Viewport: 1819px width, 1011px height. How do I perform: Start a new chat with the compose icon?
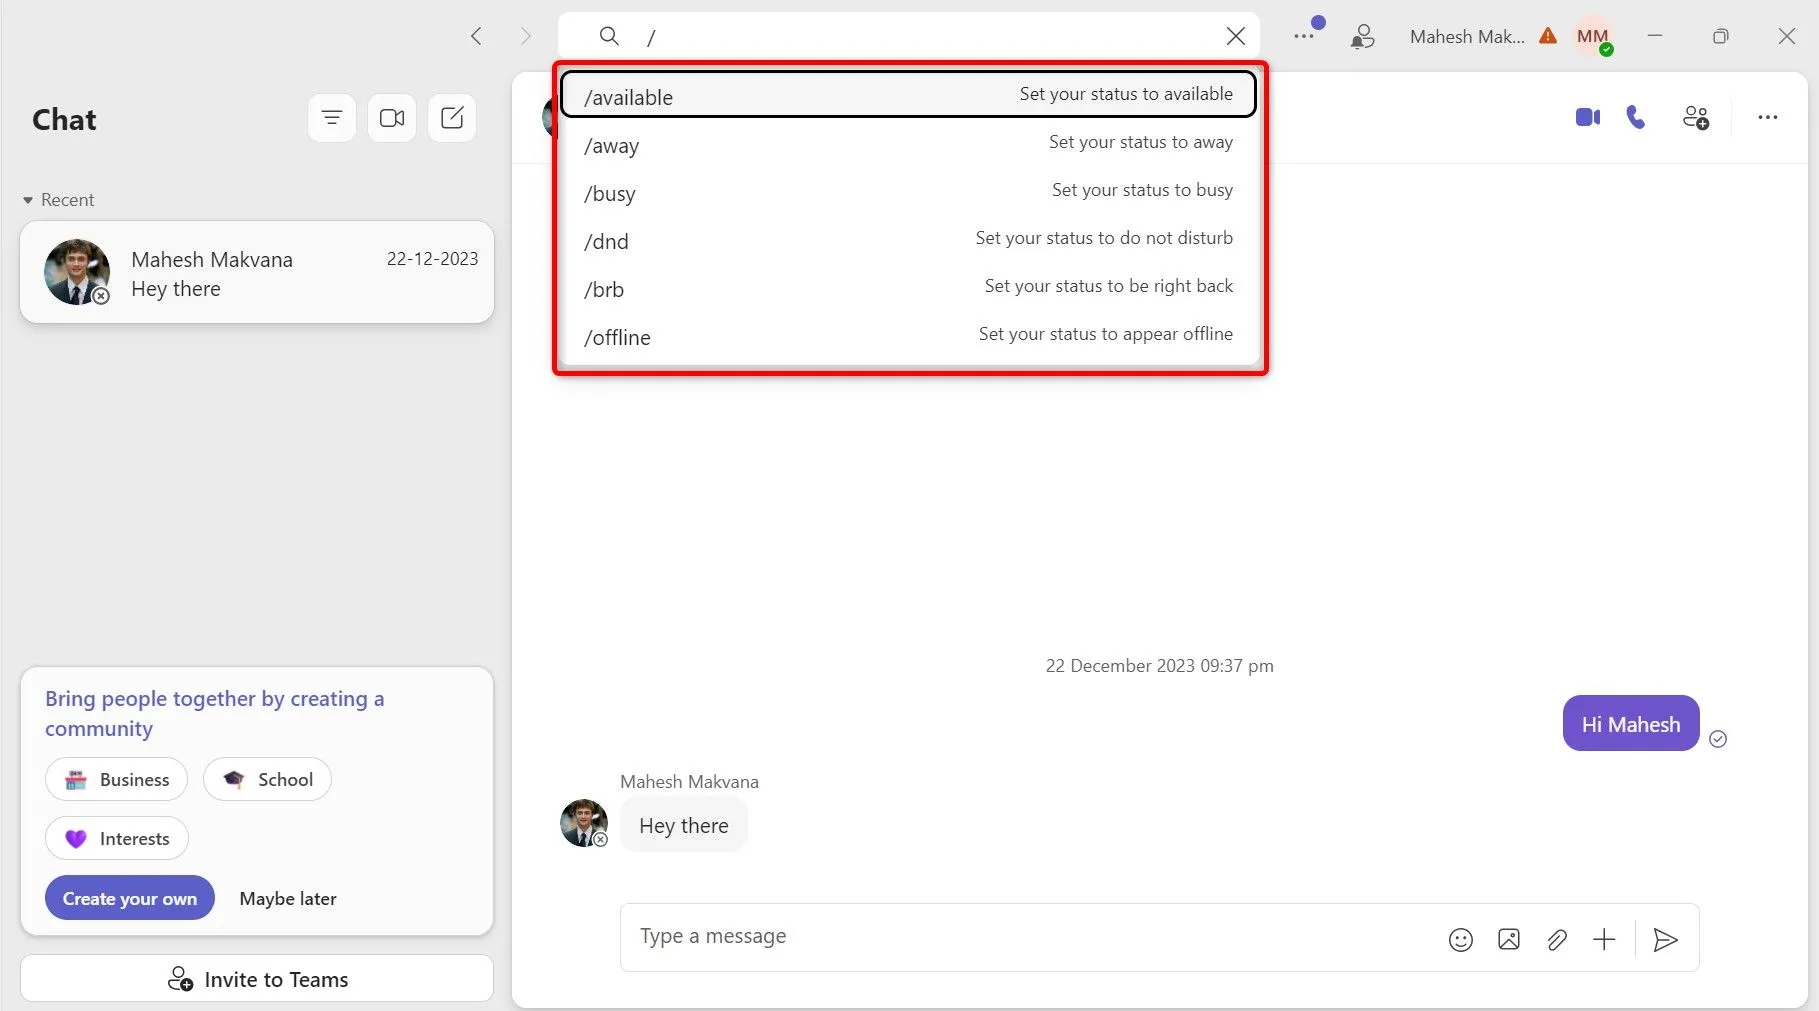[452, 117]
